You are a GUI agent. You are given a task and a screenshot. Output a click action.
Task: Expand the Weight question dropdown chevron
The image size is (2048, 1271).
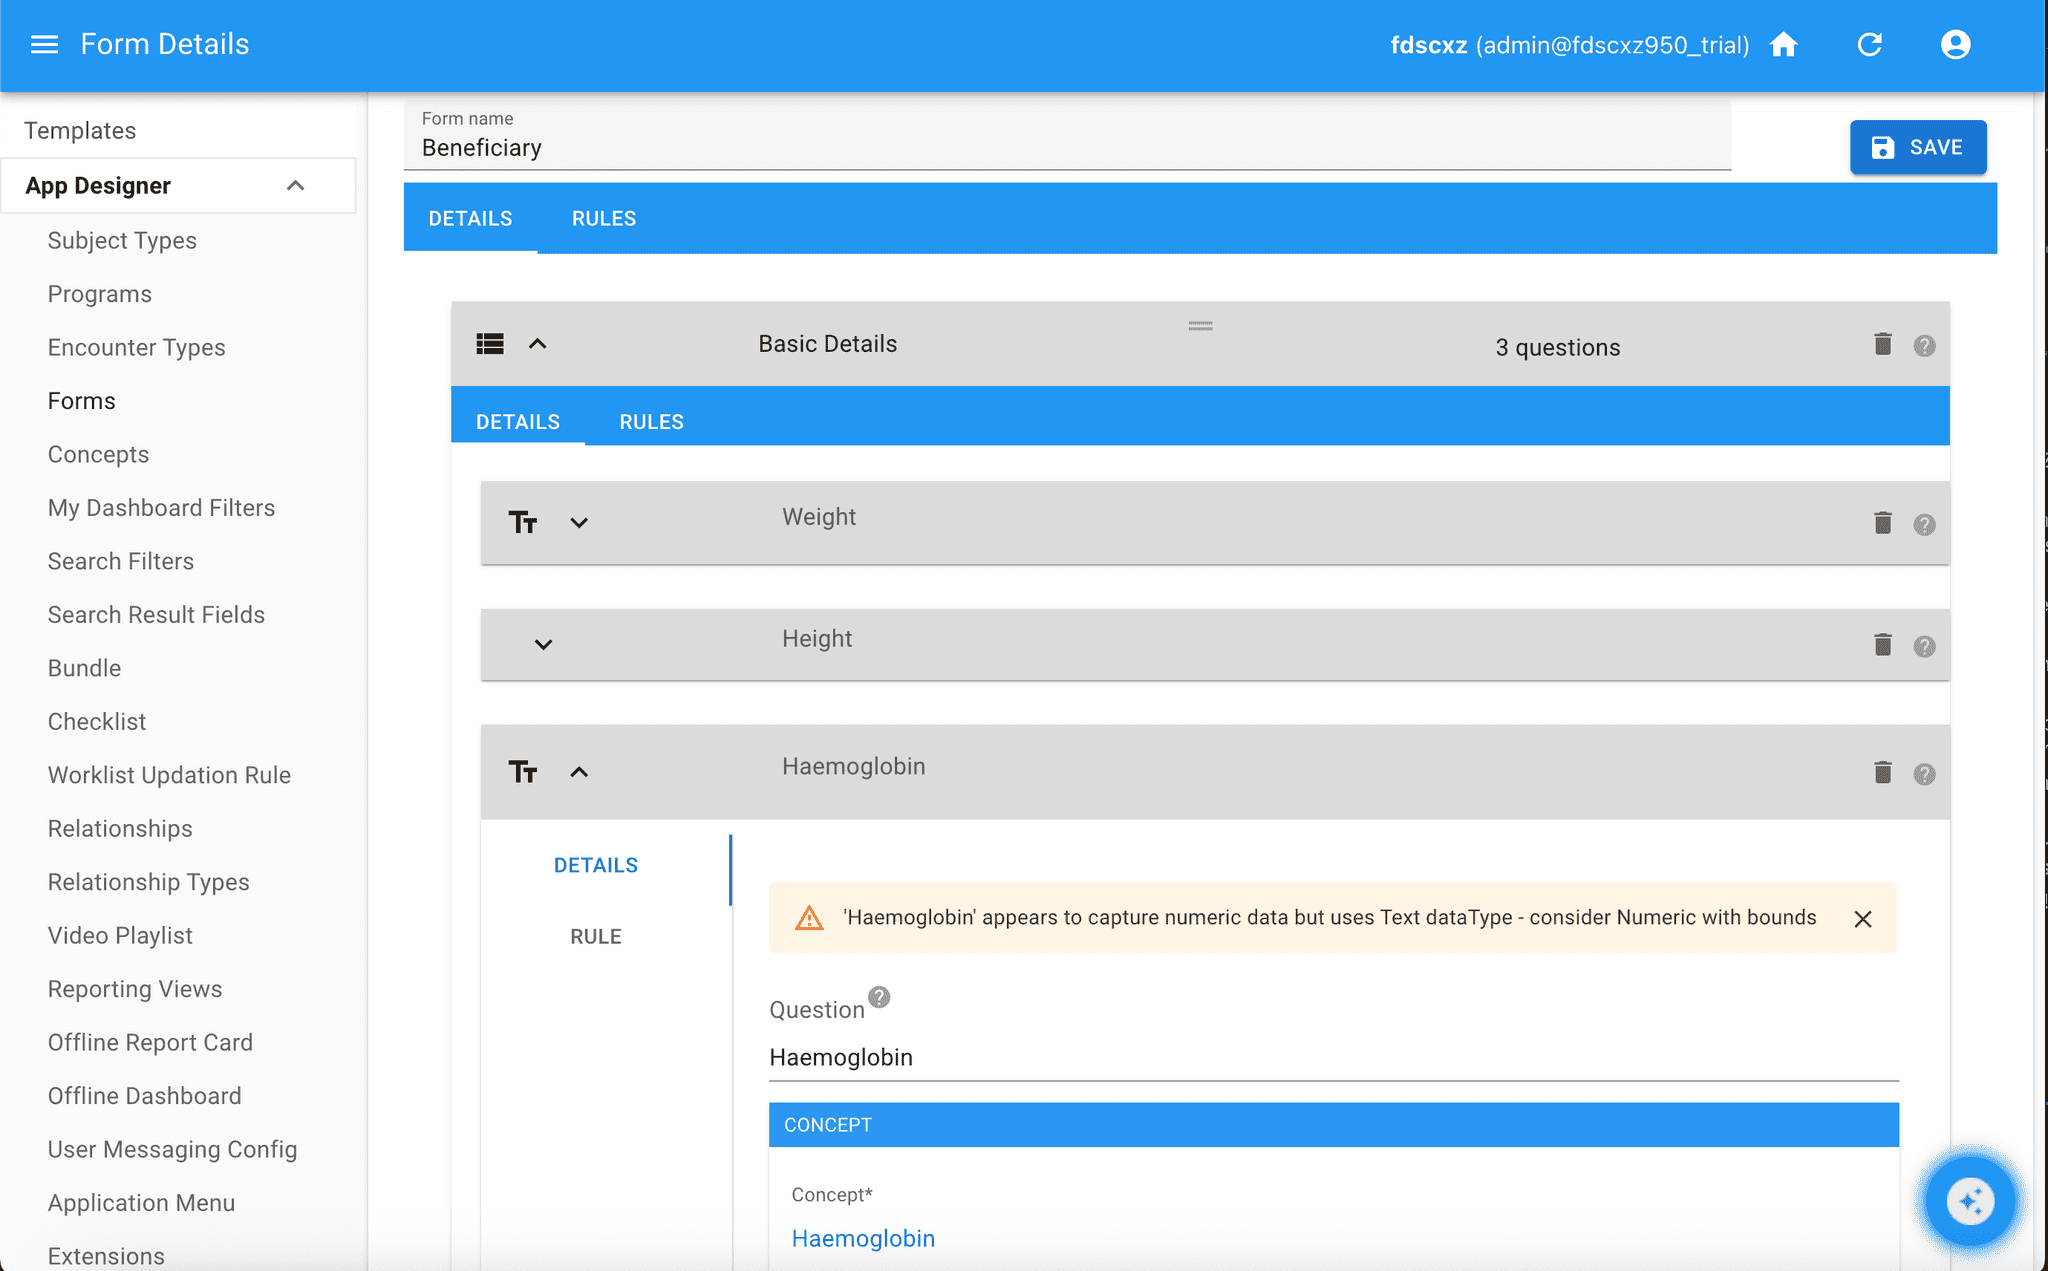[578, 521]
